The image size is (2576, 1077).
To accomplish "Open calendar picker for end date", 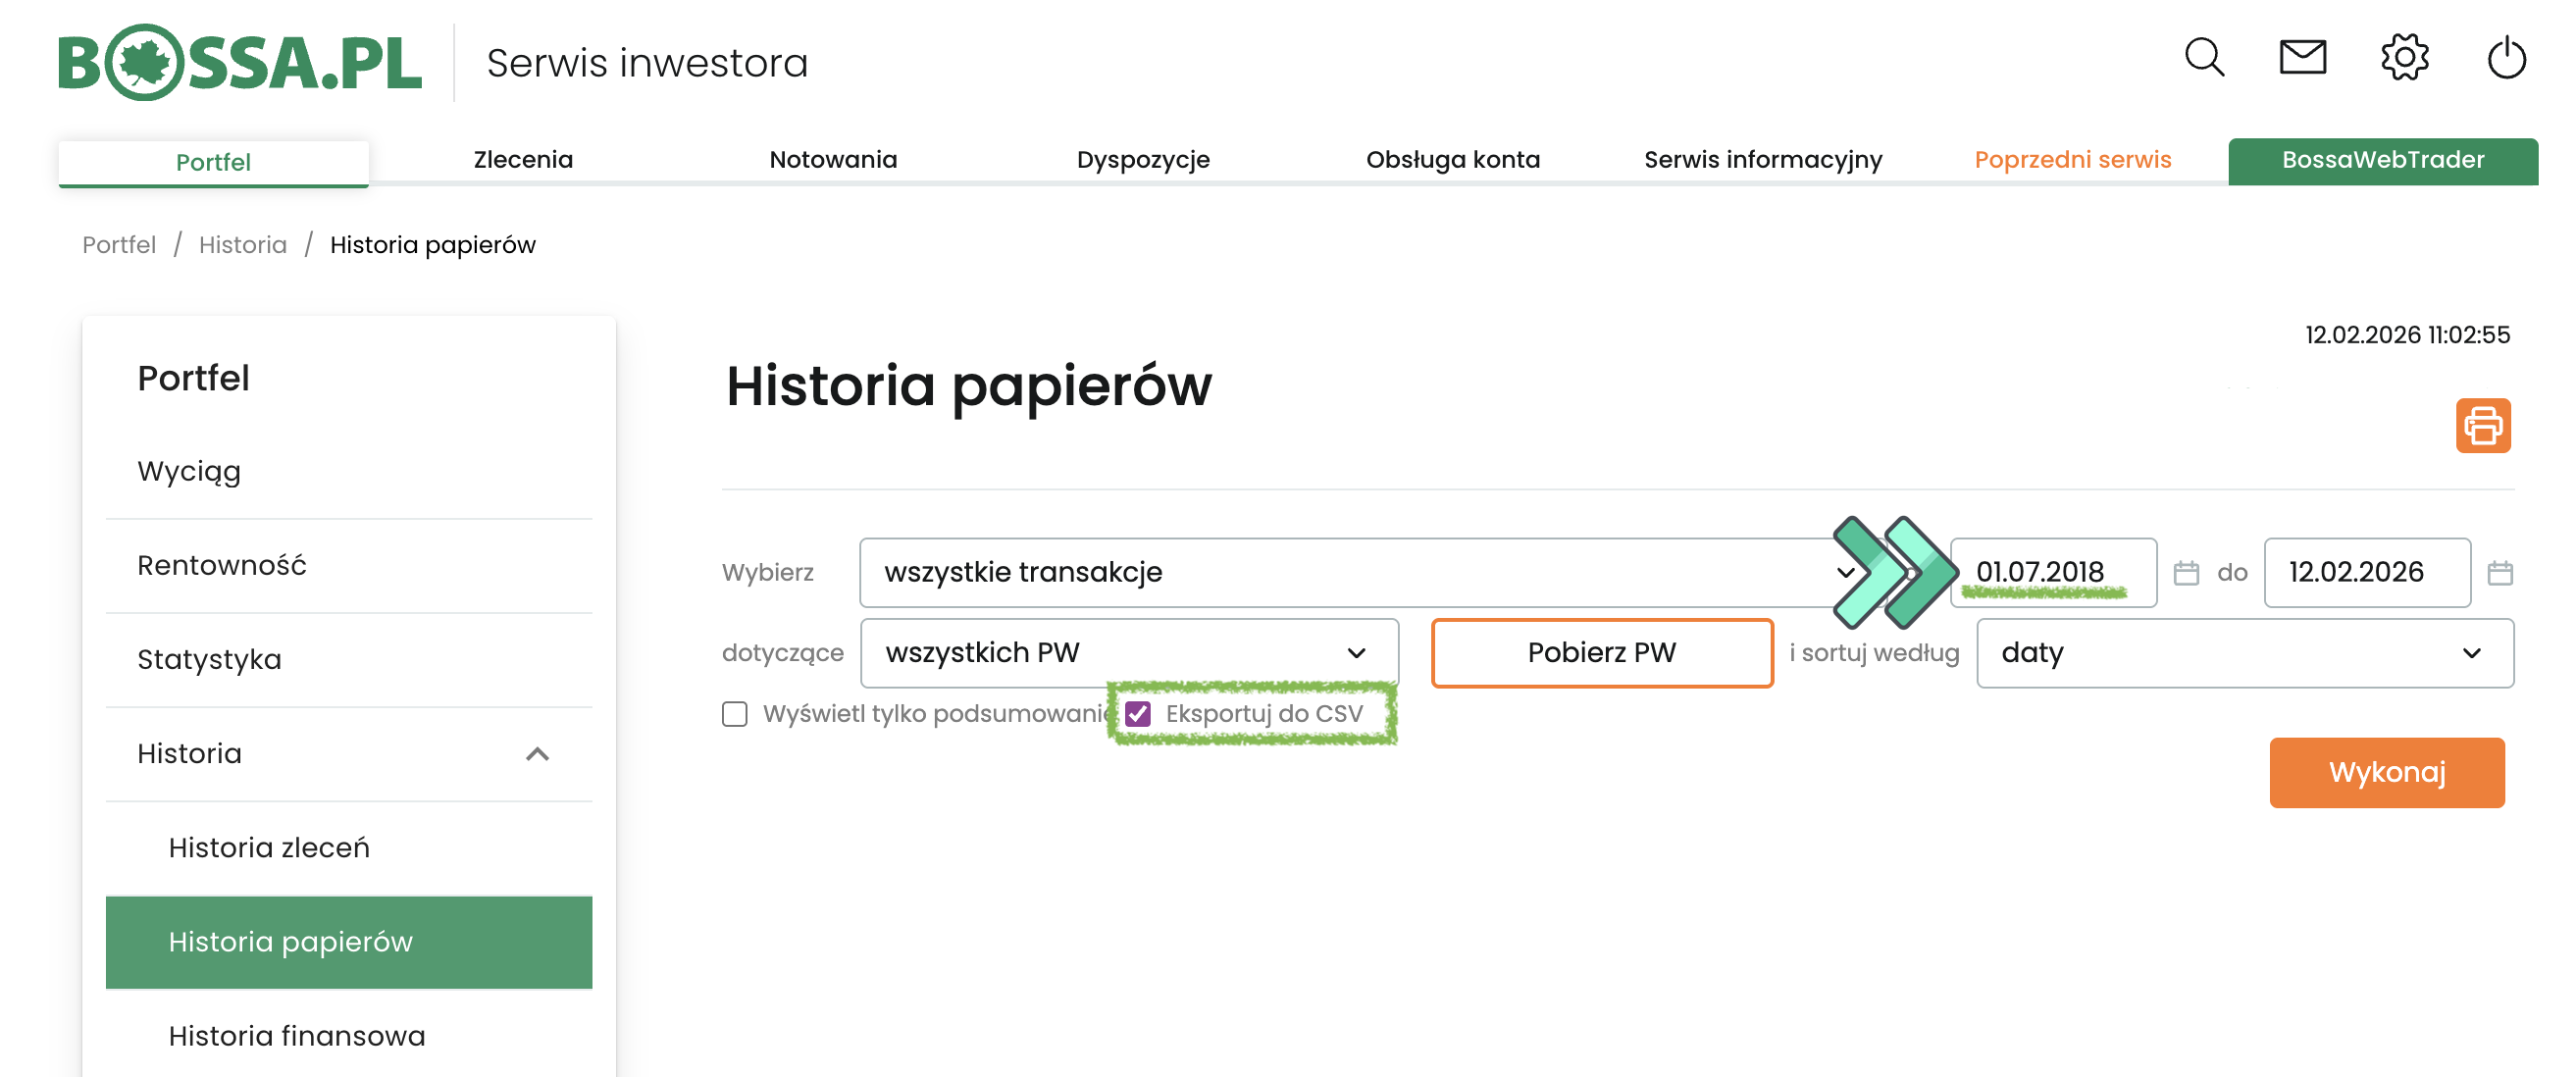I will click(2499, 573).
